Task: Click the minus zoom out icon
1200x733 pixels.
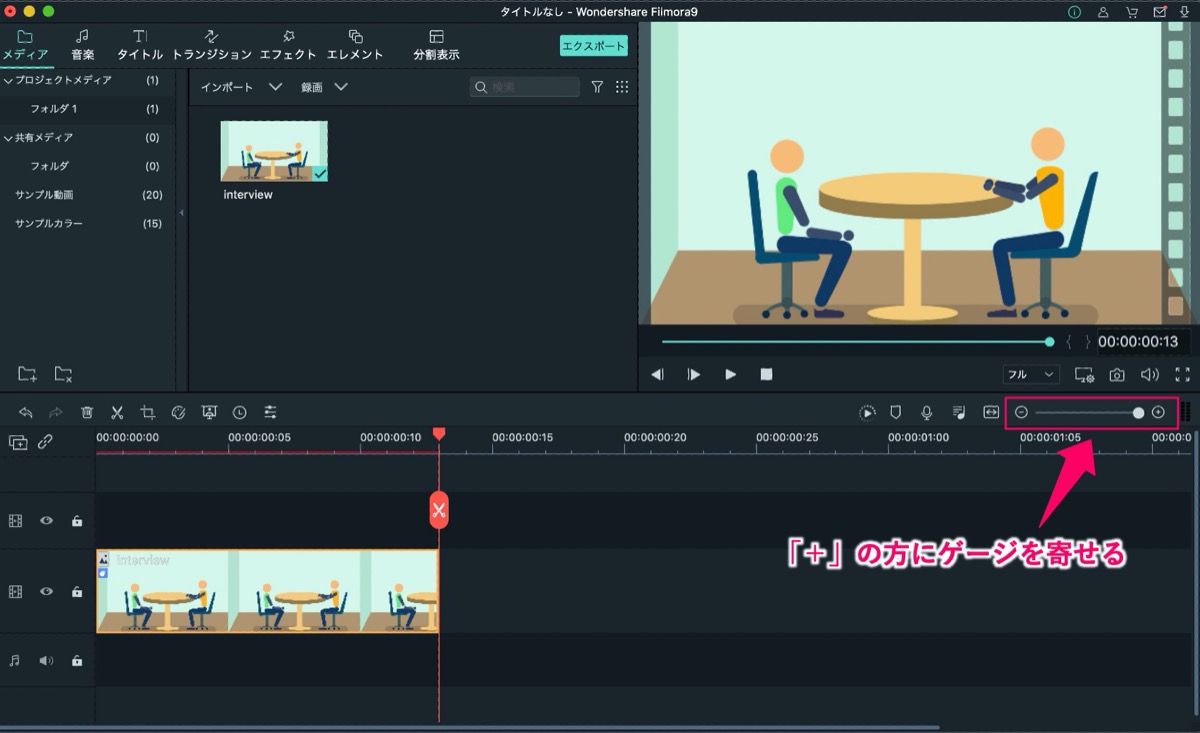Action: click(x=1021, y=412)
